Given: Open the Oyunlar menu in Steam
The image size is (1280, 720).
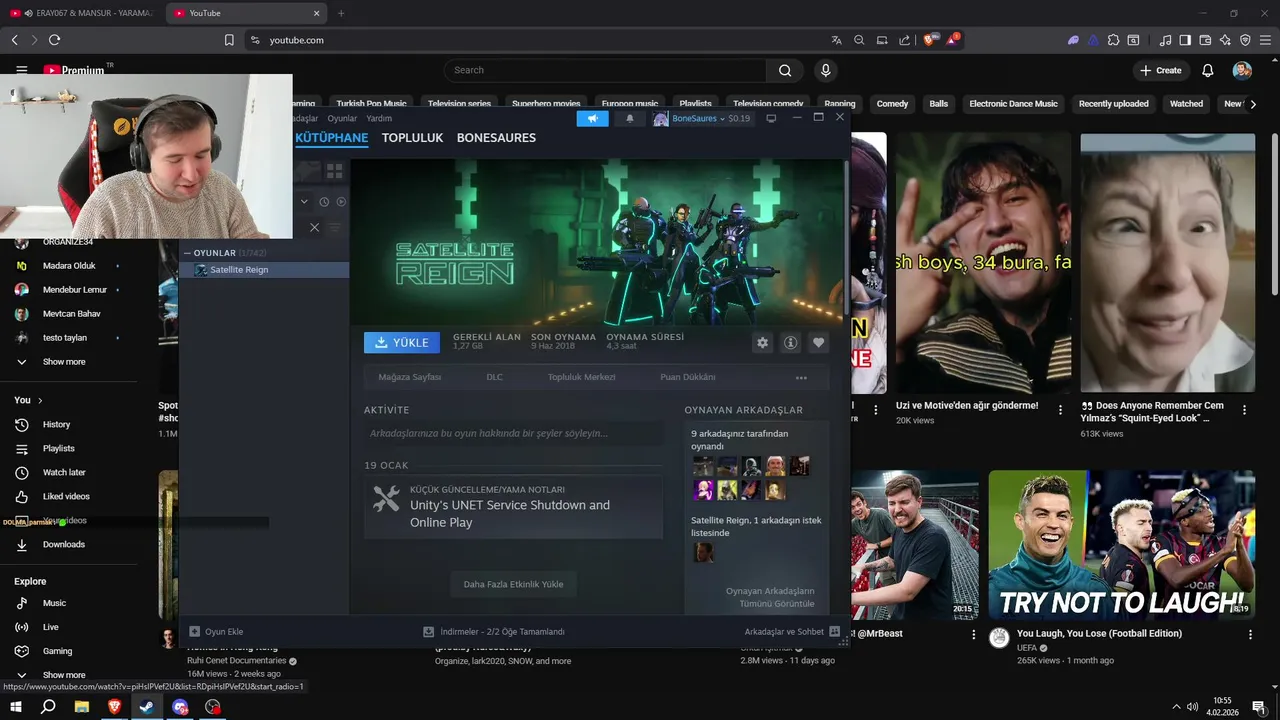Looking at the screenshot, I should (342, 118).
